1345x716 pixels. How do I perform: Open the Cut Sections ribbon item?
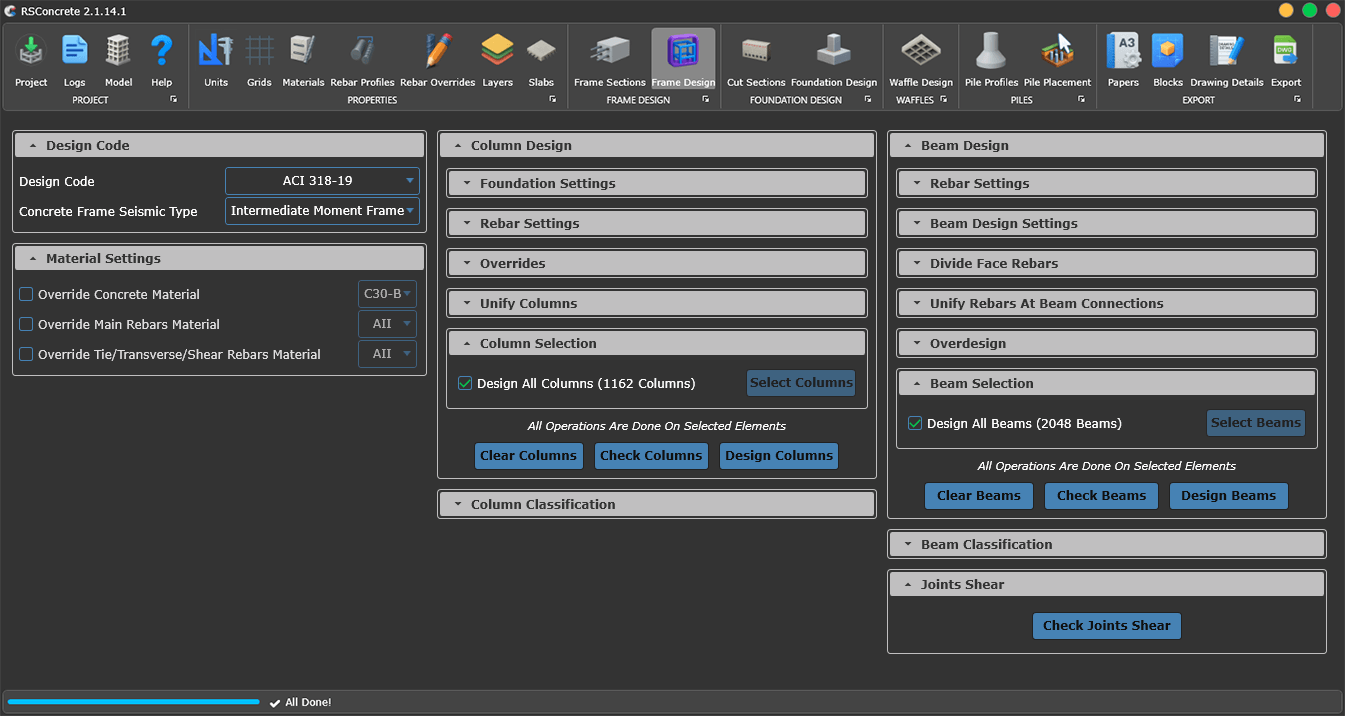click(756, 60)
